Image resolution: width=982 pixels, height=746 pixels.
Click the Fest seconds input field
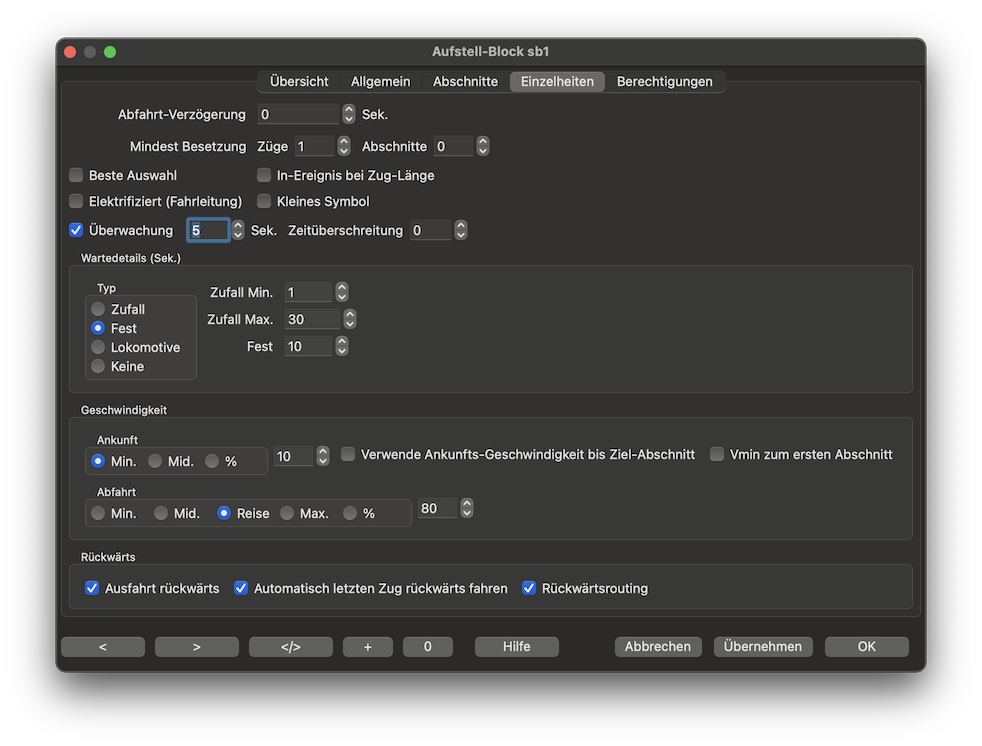(308, 347)
